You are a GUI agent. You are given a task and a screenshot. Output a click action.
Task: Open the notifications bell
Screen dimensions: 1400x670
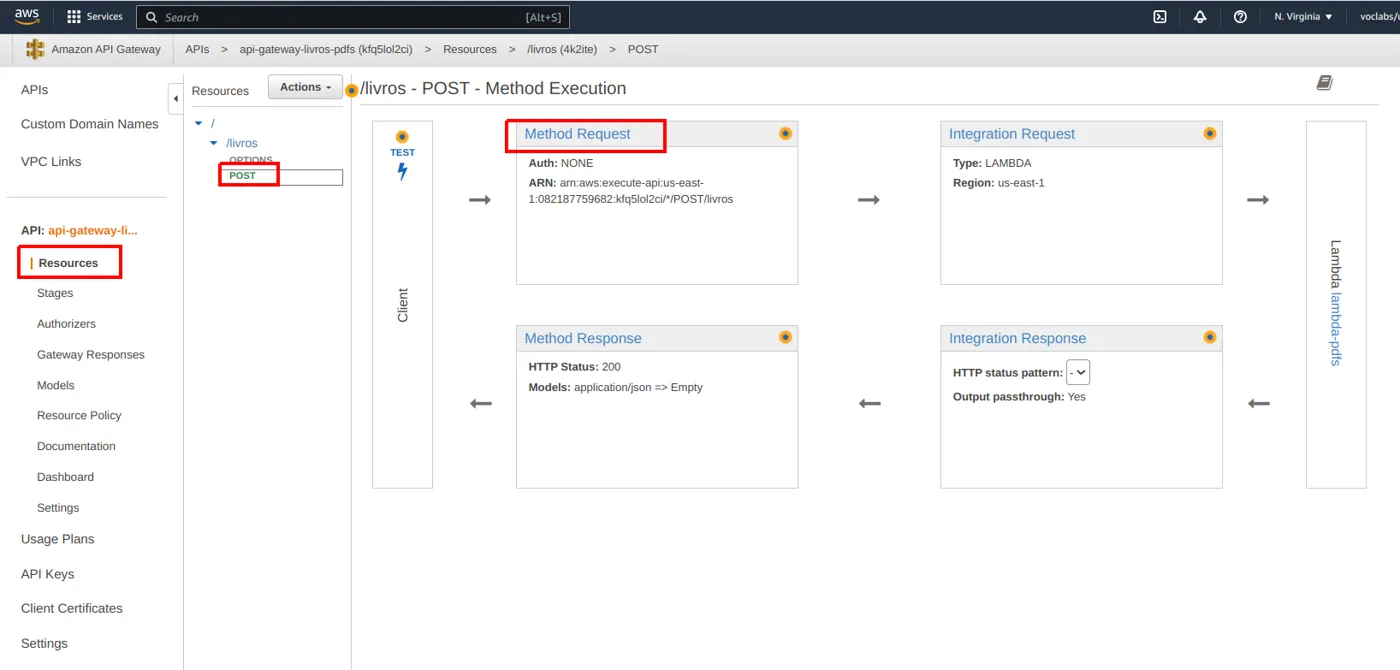coord(1200,17)
